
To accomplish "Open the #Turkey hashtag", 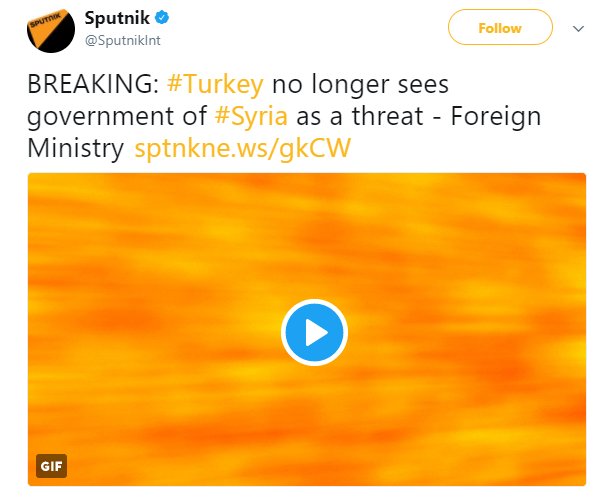I will [x=218, y=85].
